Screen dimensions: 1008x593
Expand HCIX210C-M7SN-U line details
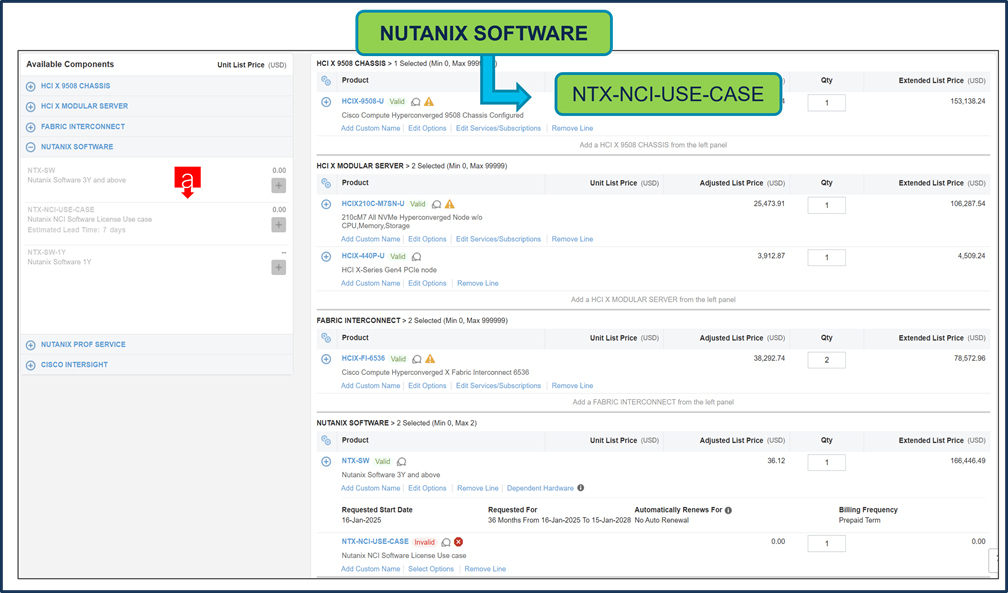pos(326,204)
